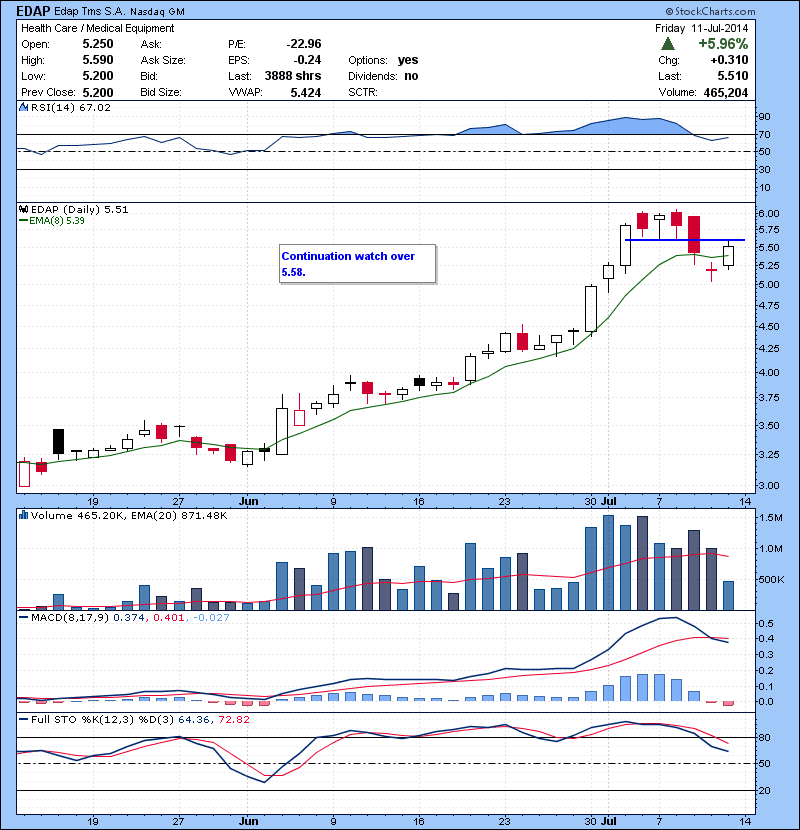
Task: Click the 'Continuation watch over 5.58.' annotation box
Action: [357, 264]
